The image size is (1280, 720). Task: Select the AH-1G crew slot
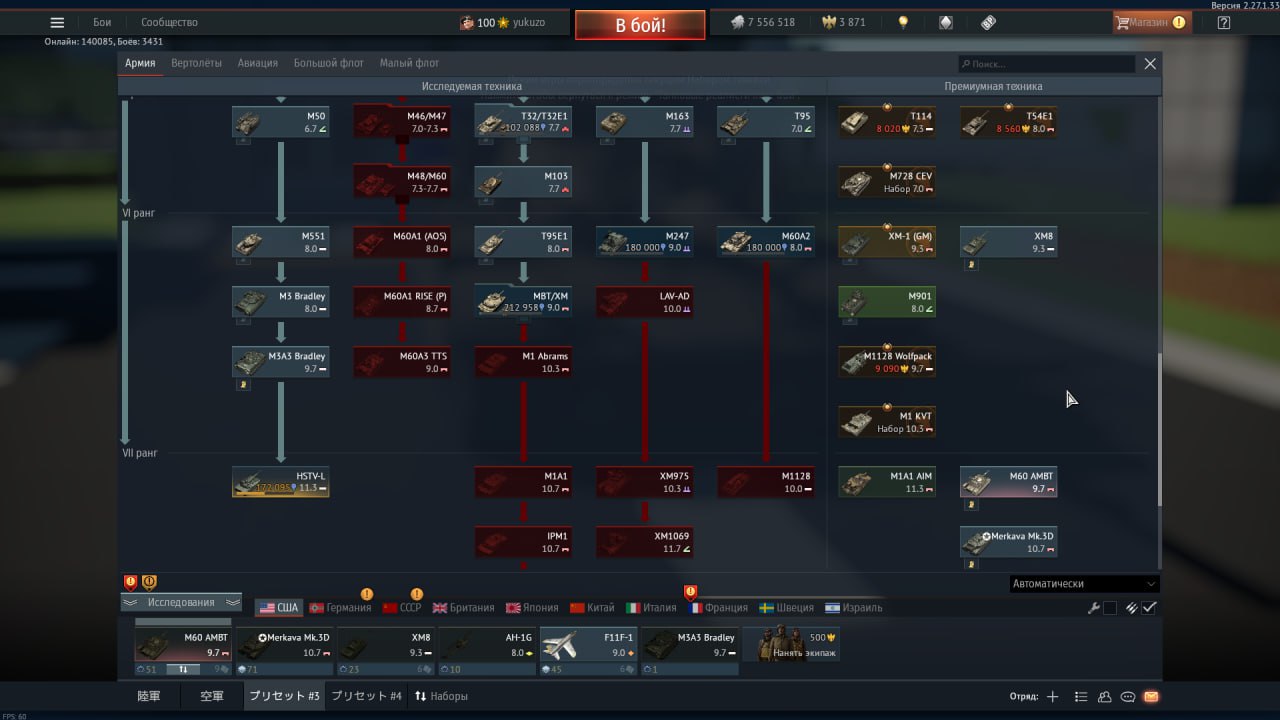click(x=488, y=645)
